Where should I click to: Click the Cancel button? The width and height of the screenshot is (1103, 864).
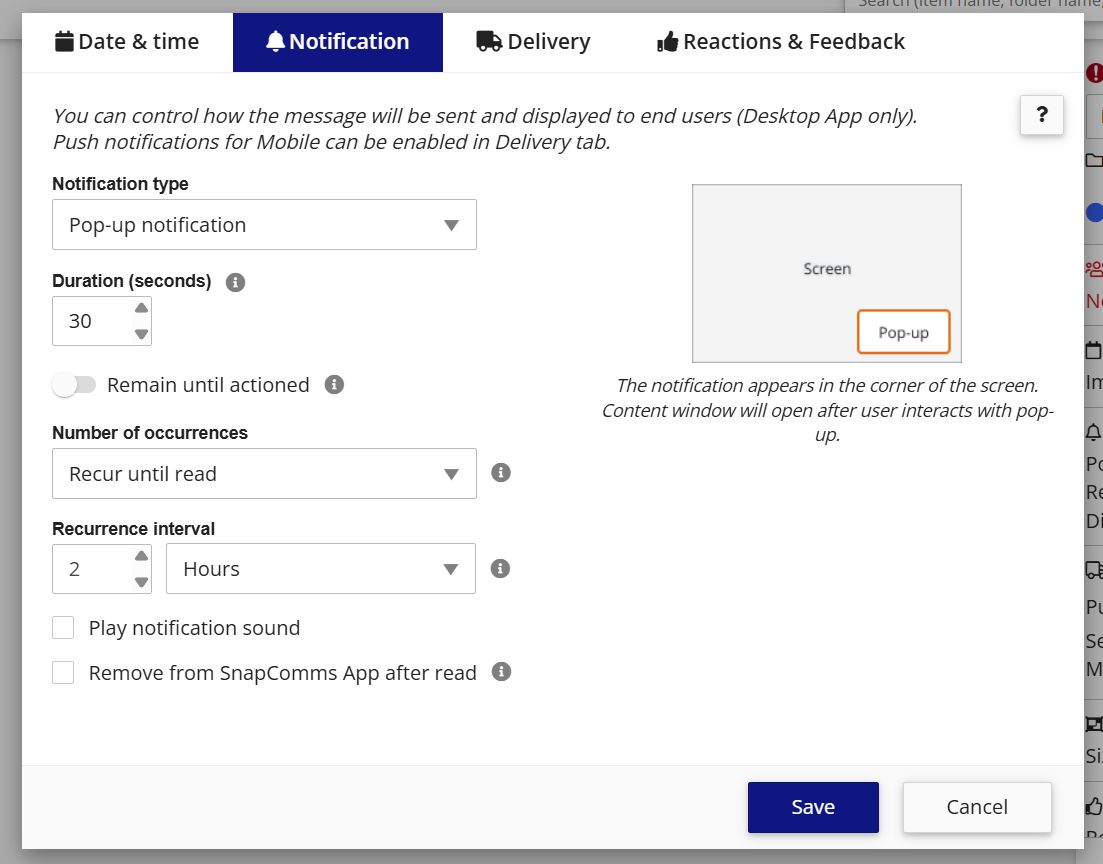(x=976, y=807)
